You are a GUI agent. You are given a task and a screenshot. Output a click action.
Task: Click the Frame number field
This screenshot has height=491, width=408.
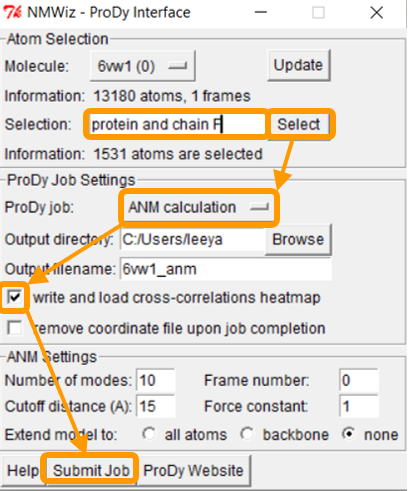[x=359, y=380]
